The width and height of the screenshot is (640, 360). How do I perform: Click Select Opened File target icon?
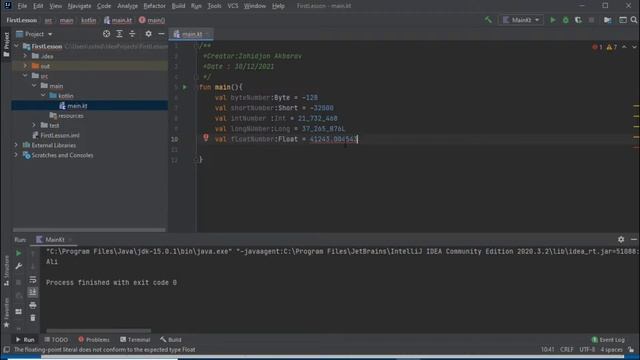pos(106,34)
